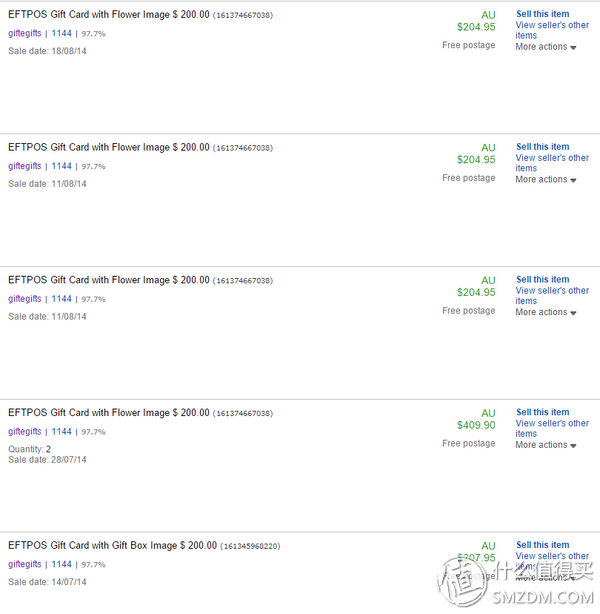Screen dimensions: 600x614
Task: Open giftegifts seller profile on first listing
Action: pos(25,34)
